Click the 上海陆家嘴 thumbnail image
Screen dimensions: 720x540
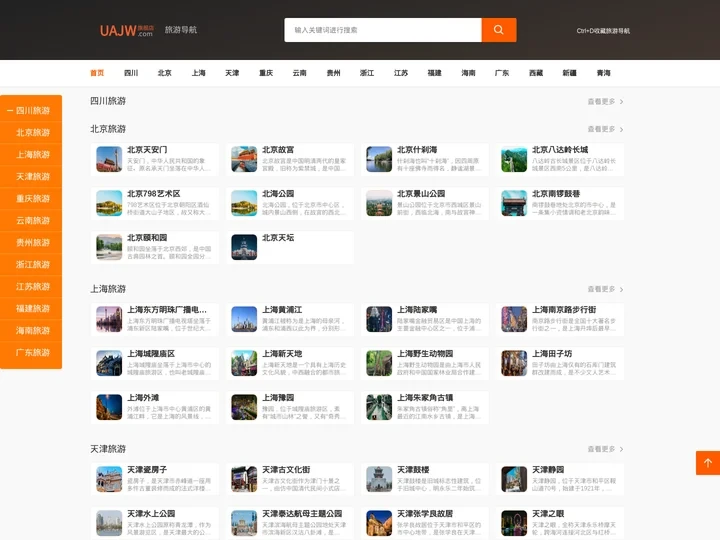coord(379,320)
